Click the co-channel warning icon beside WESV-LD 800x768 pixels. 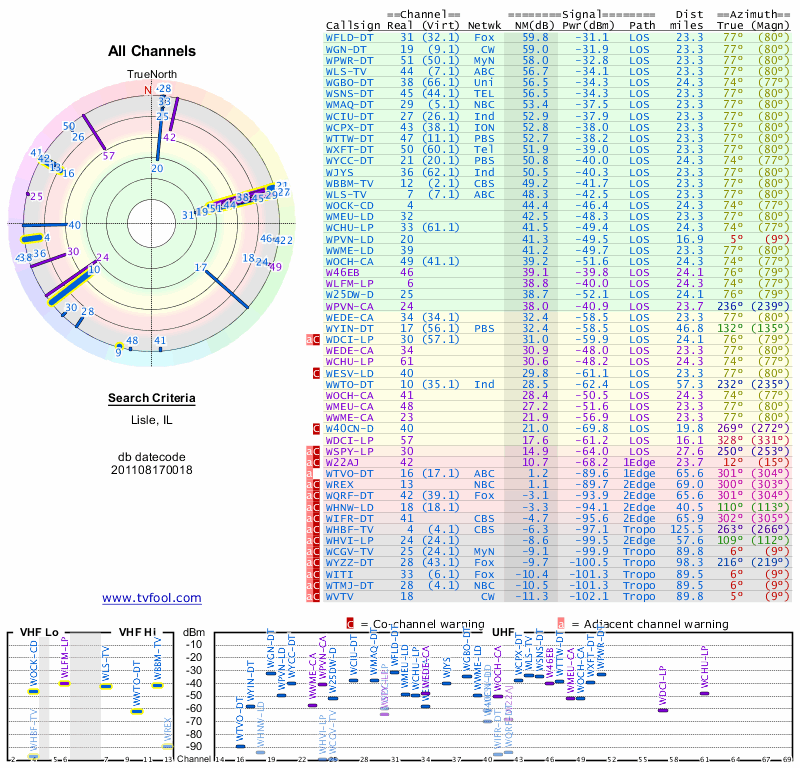315,372
